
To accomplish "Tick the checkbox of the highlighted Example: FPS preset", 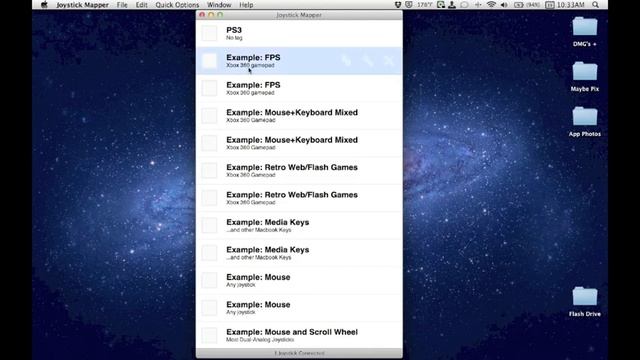I will point(209,61).
